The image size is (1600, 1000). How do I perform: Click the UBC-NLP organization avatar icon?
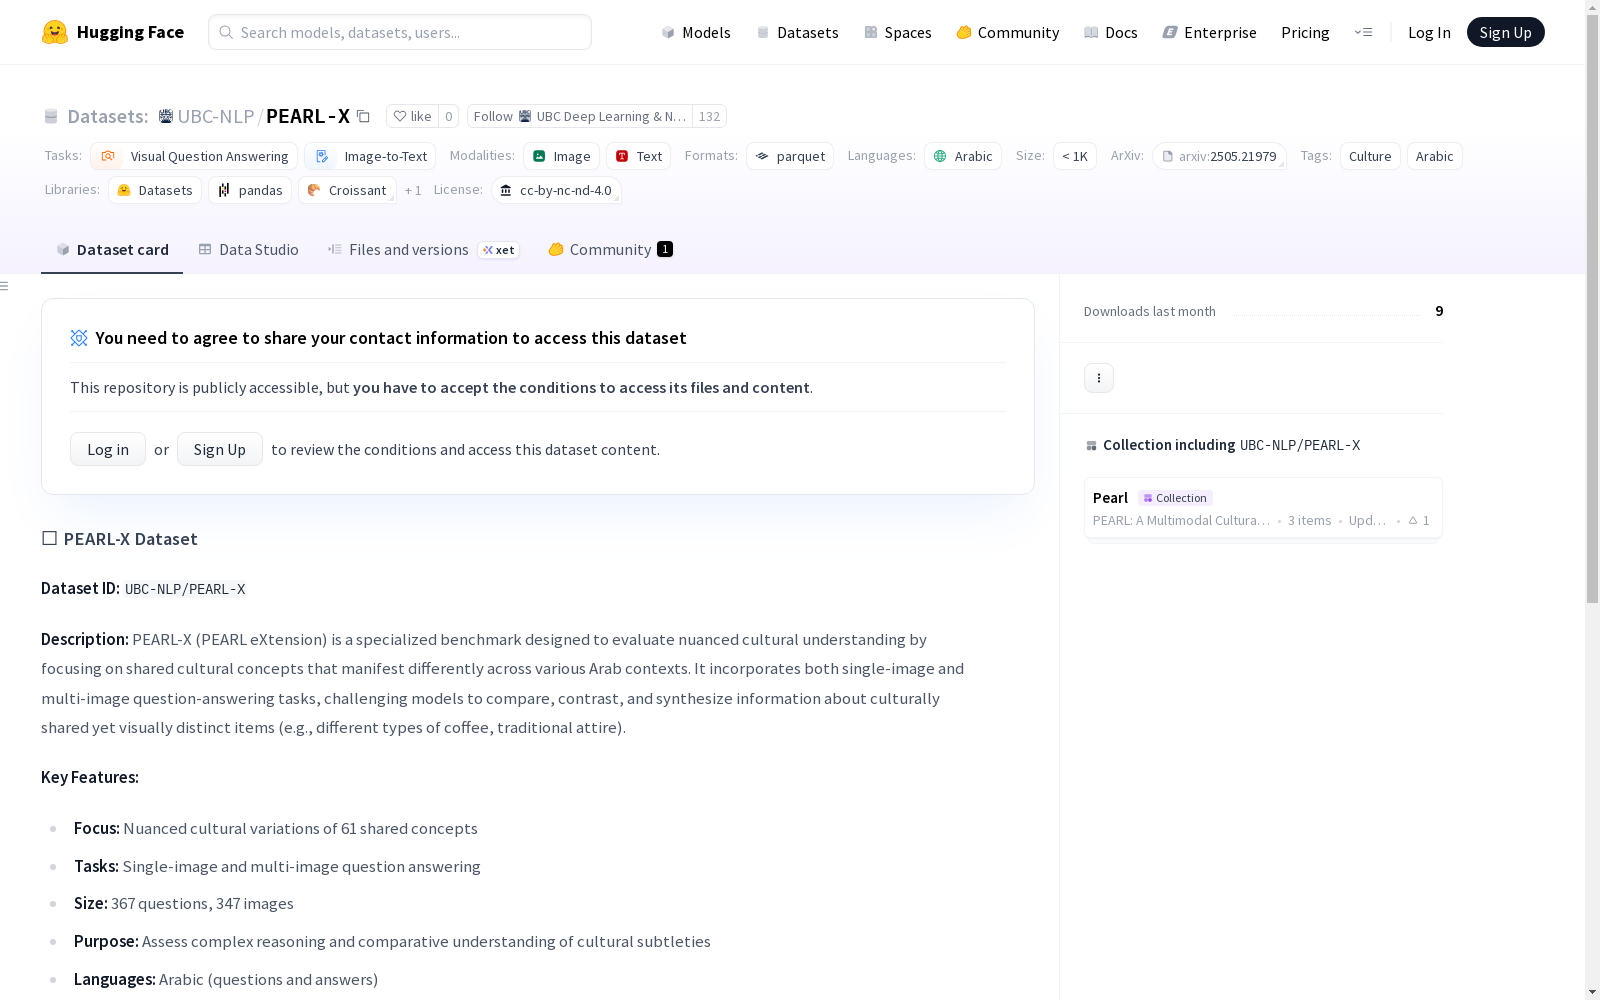pos(166,116)
